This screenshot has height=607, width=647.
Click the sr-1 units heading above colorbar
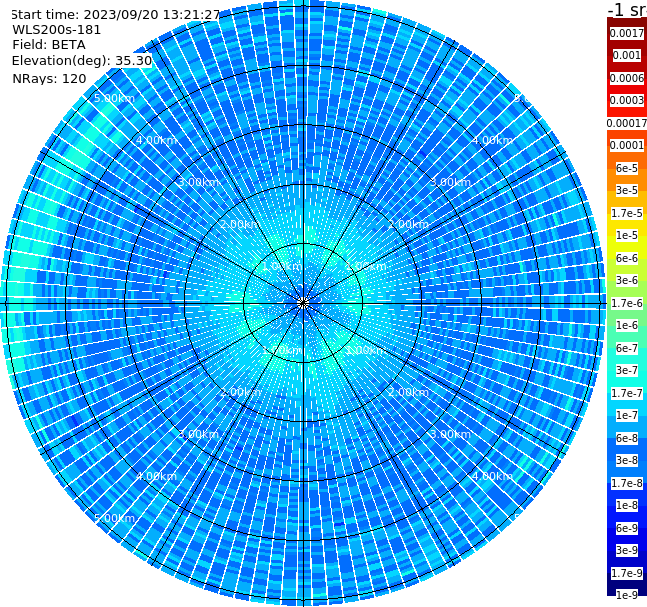click(627, 9)
